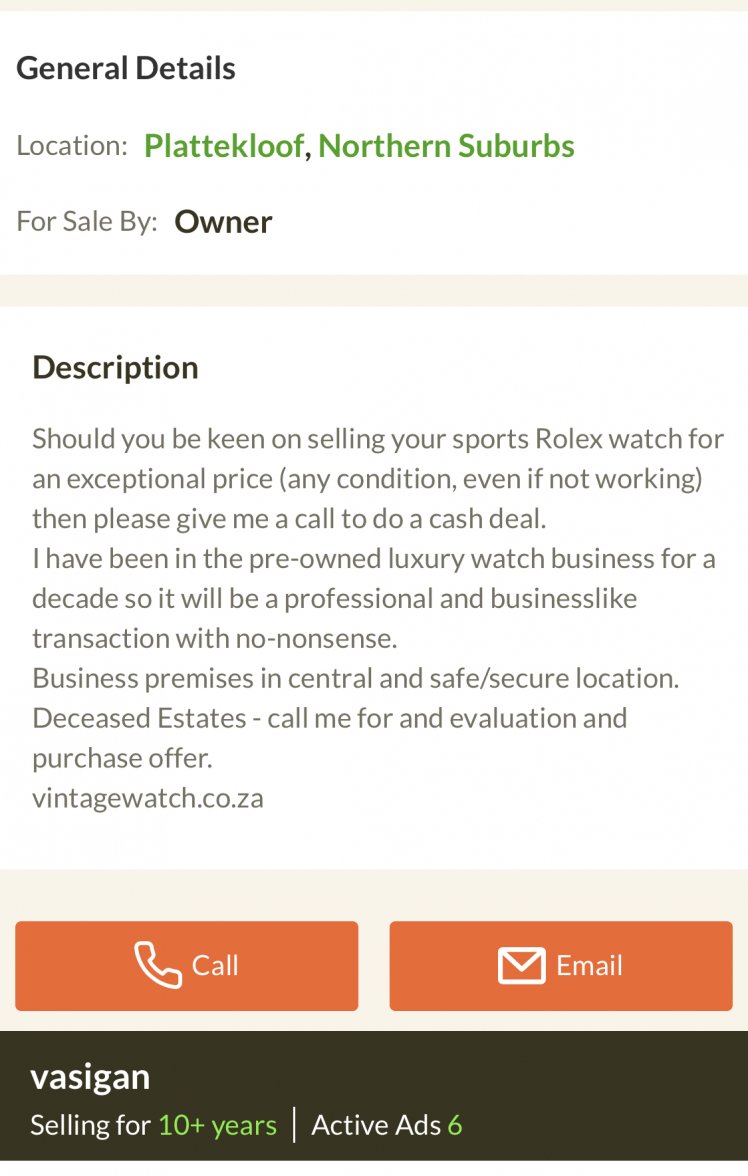Screen dimensions: 748x1176
Task: Click the 'pre-owned luxury watch business' sentence
Action: (x=374, y=558)
